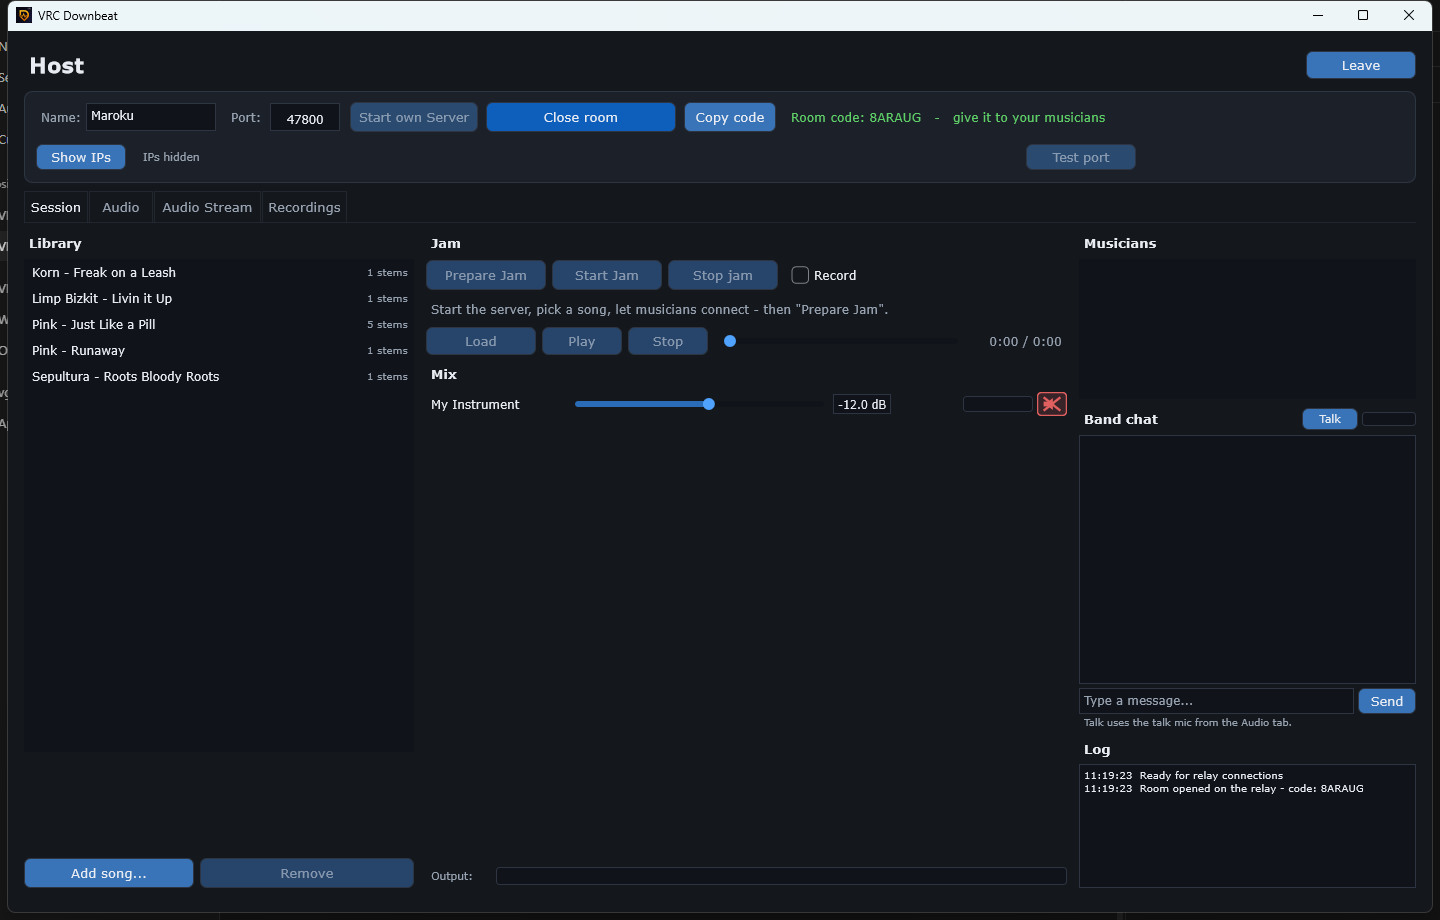Click the Room code: 8ARAUG text
Viewport: 1440px width, 920px height.
pos(856,117)
